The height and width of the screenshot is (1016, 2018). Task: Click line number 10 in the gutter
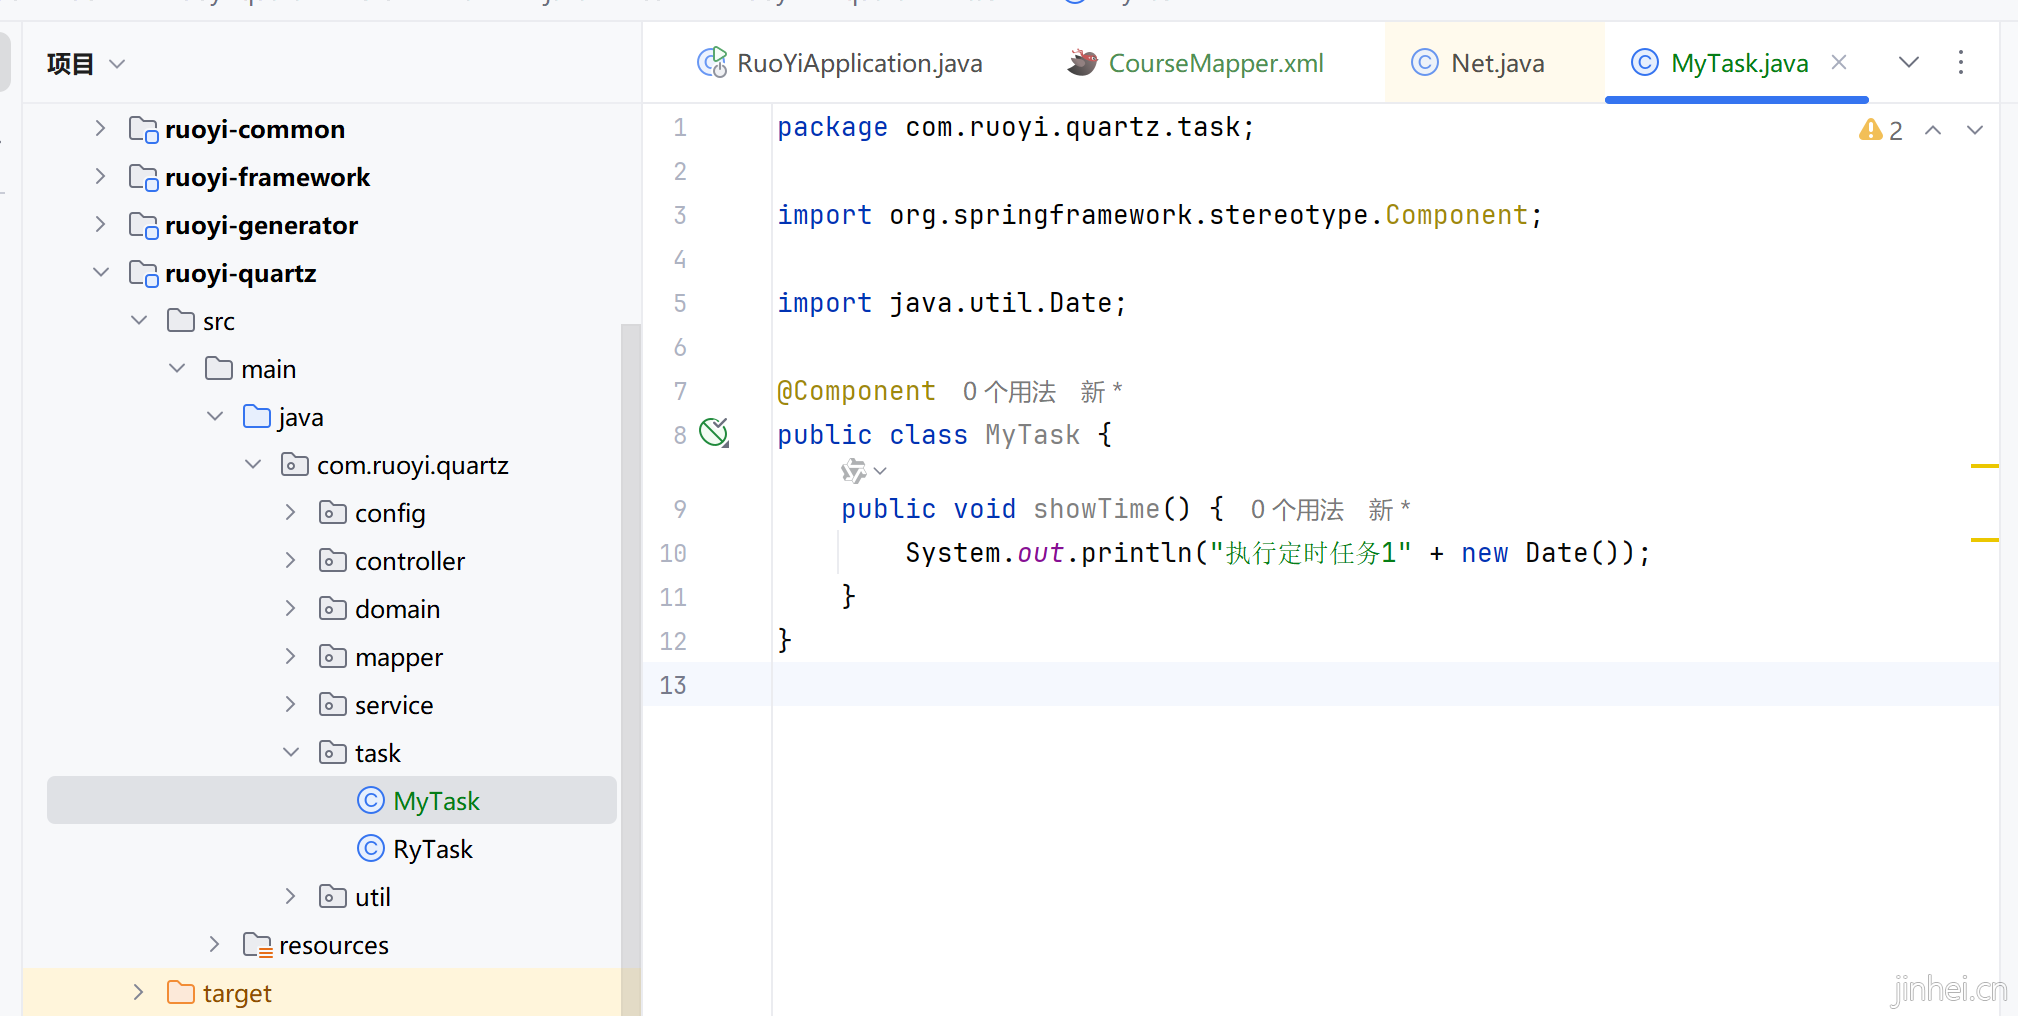(673, 553)
